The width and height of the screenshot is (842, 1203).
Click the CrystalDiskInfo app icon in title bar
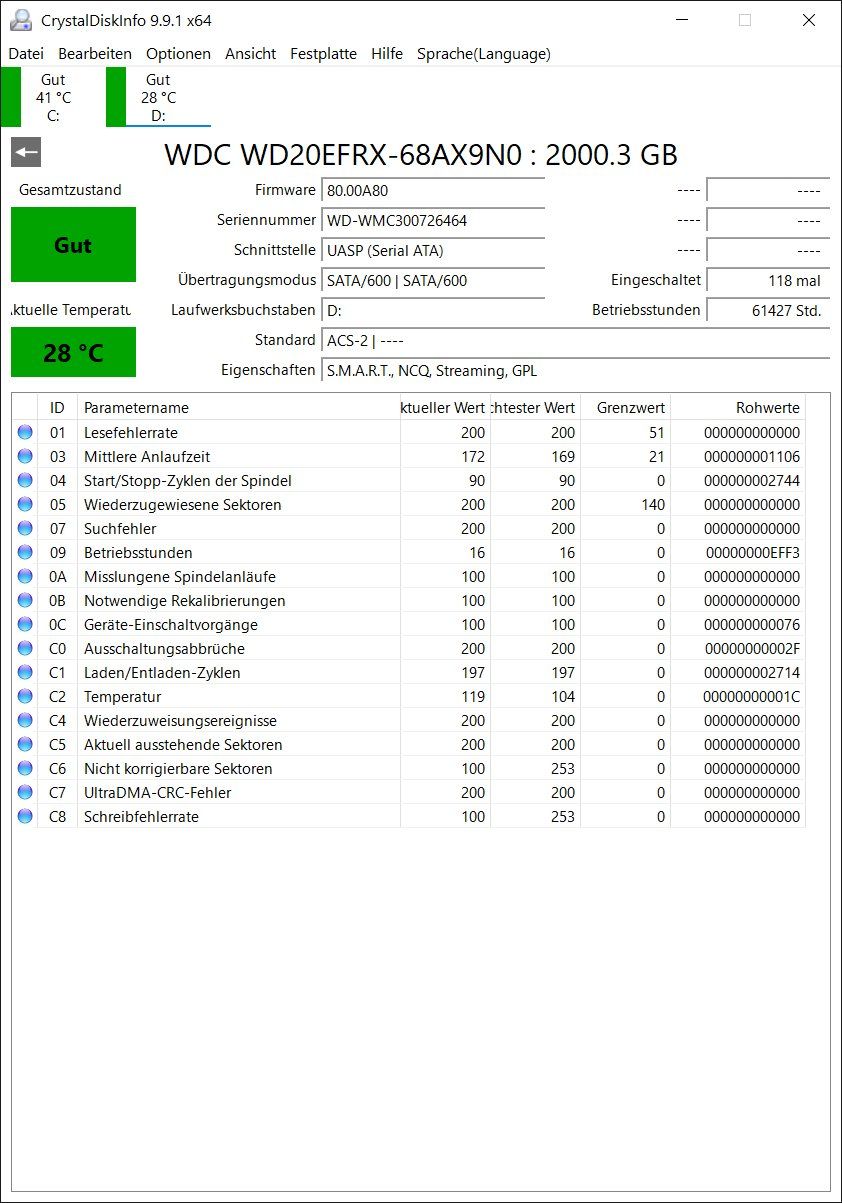pos(19,20)
